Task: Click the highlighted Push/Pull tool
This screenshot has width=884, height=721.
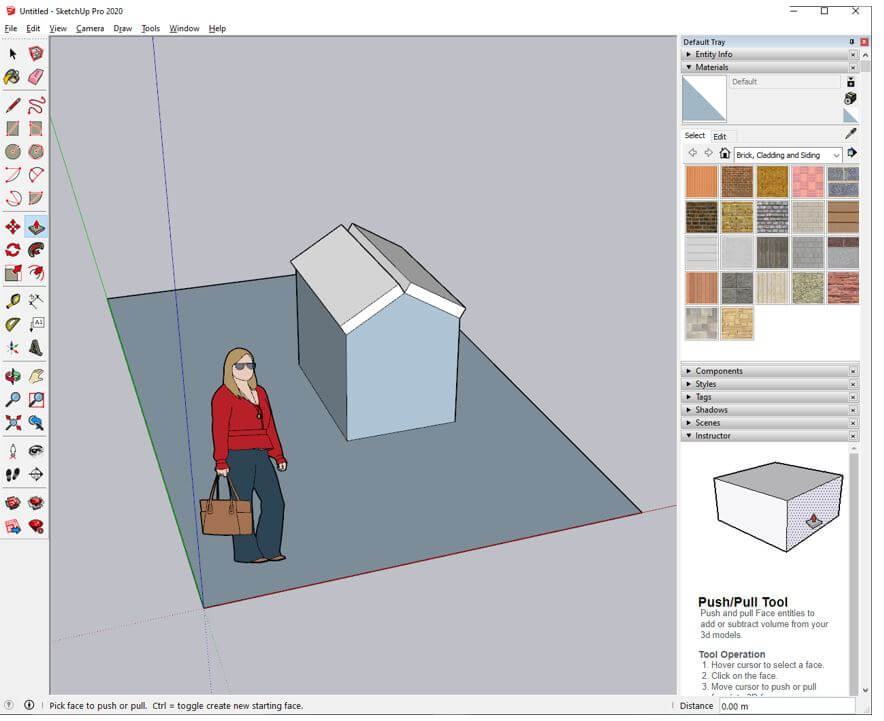Action: (36, 227)
